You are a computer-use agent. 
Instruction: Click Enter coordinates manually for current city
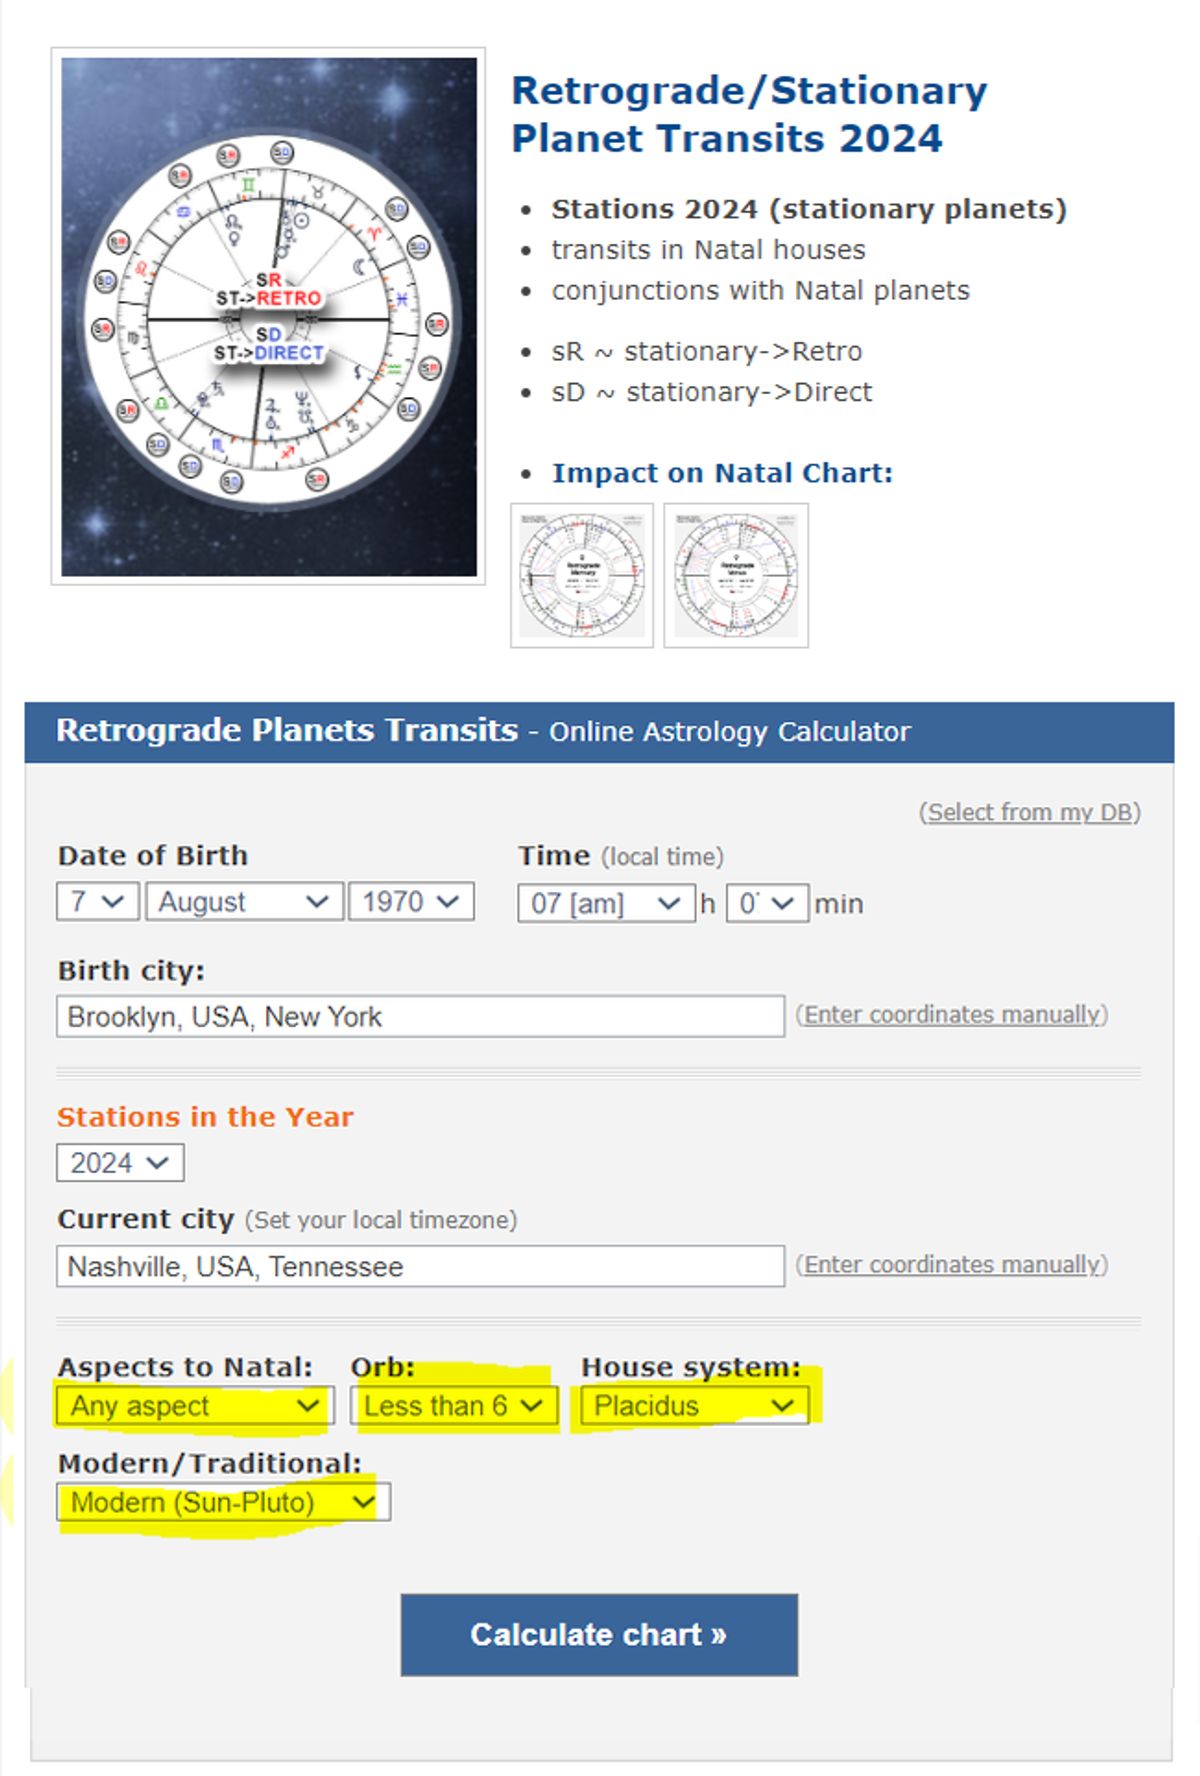tap(951, 1264)
